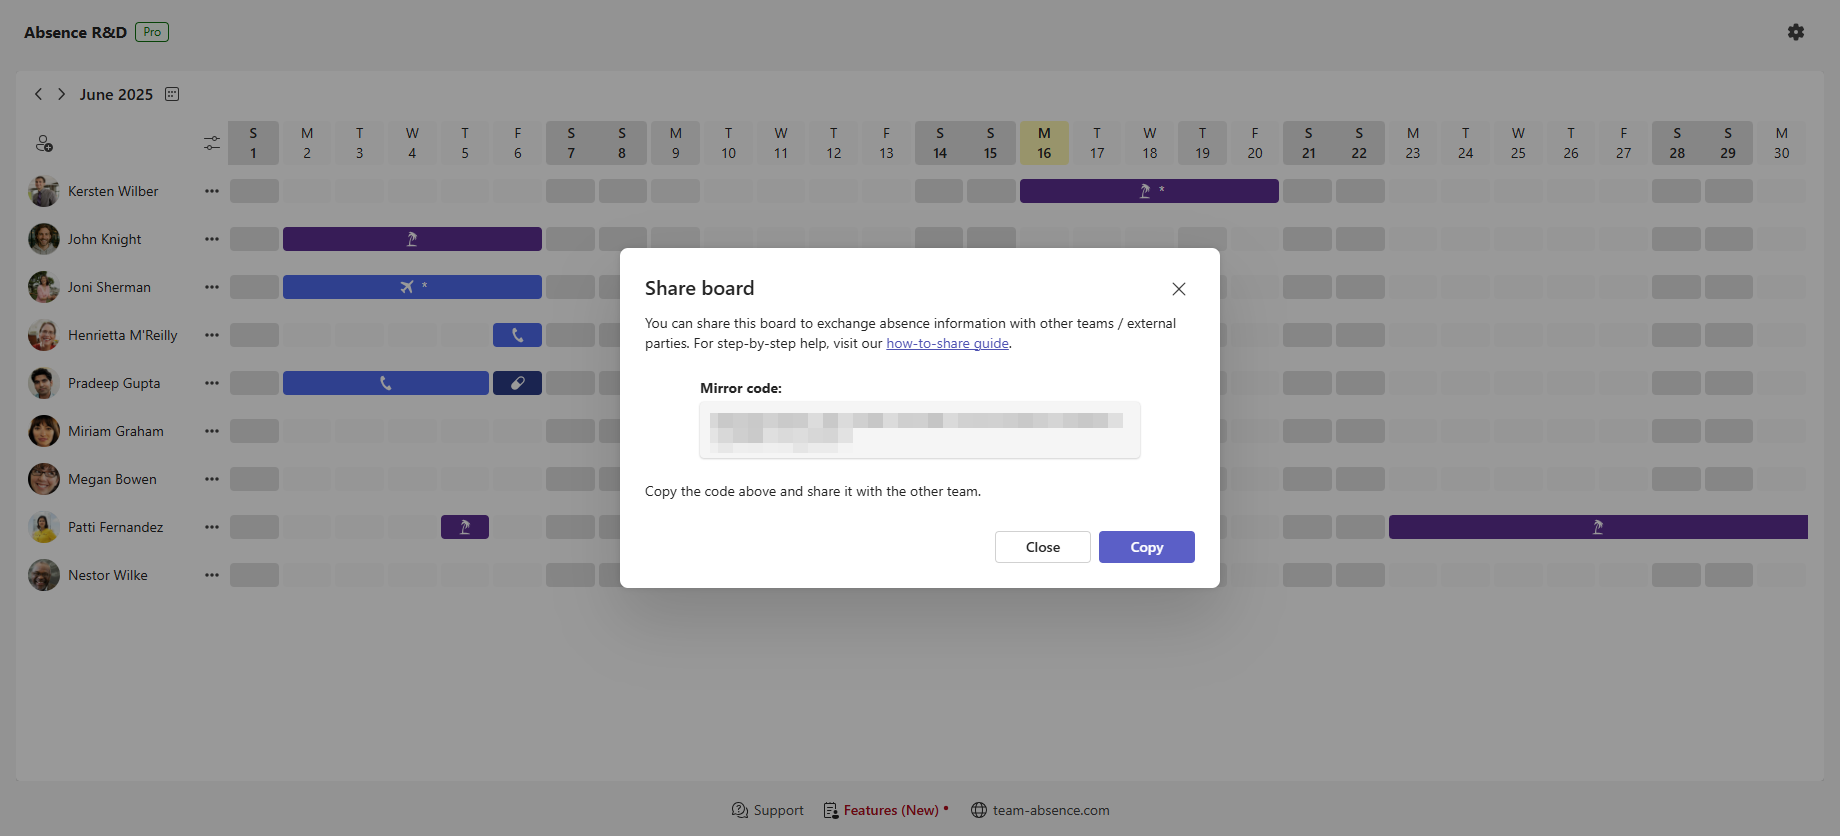Image resolution: width=1840 pixels, height=836 pixels.
Task: Select Kersten Wilber's purple vacation bar
Action: tap(1148, 191)
